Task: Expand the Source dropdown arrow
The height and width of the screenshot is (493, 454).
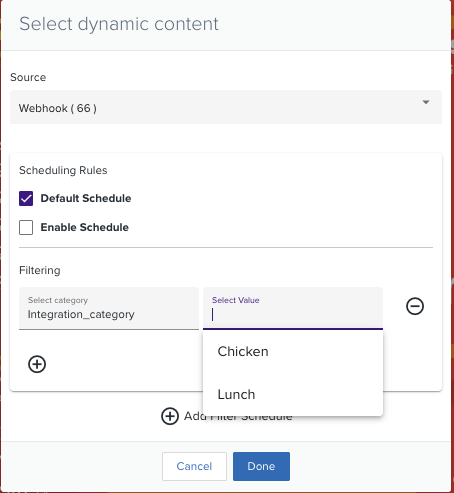Action: 426,102
